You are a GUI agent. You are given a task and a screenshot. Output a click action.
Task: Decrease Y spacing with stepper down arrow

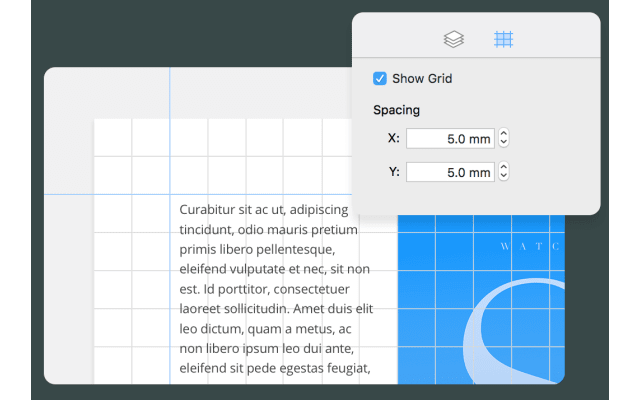pos(504,176)
